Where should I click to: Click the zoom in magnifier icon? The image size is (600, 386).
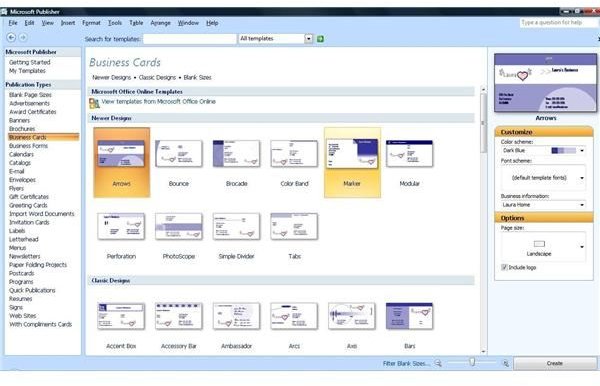[x=505, y=363]
